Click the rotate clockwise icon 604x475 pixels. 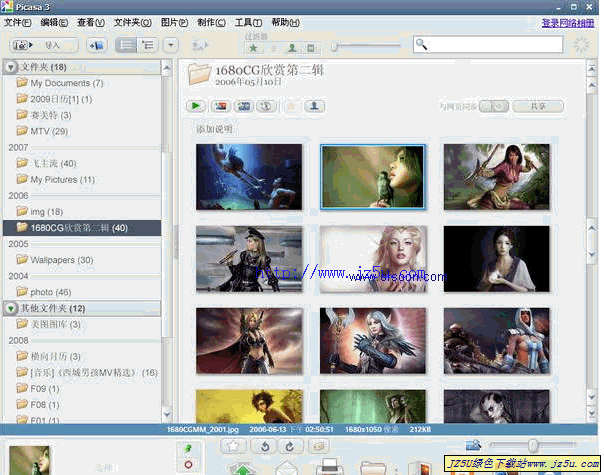(x=290, y=446)
